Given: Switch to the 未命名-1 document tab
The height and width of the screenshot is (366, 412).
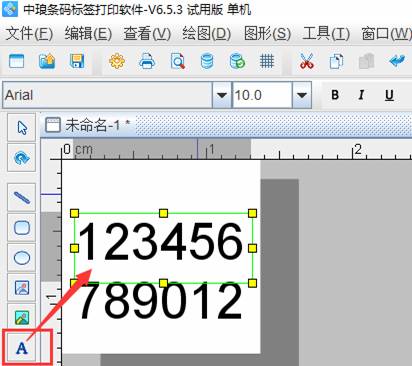Looking at the screenshot, I should coord(88,125).
